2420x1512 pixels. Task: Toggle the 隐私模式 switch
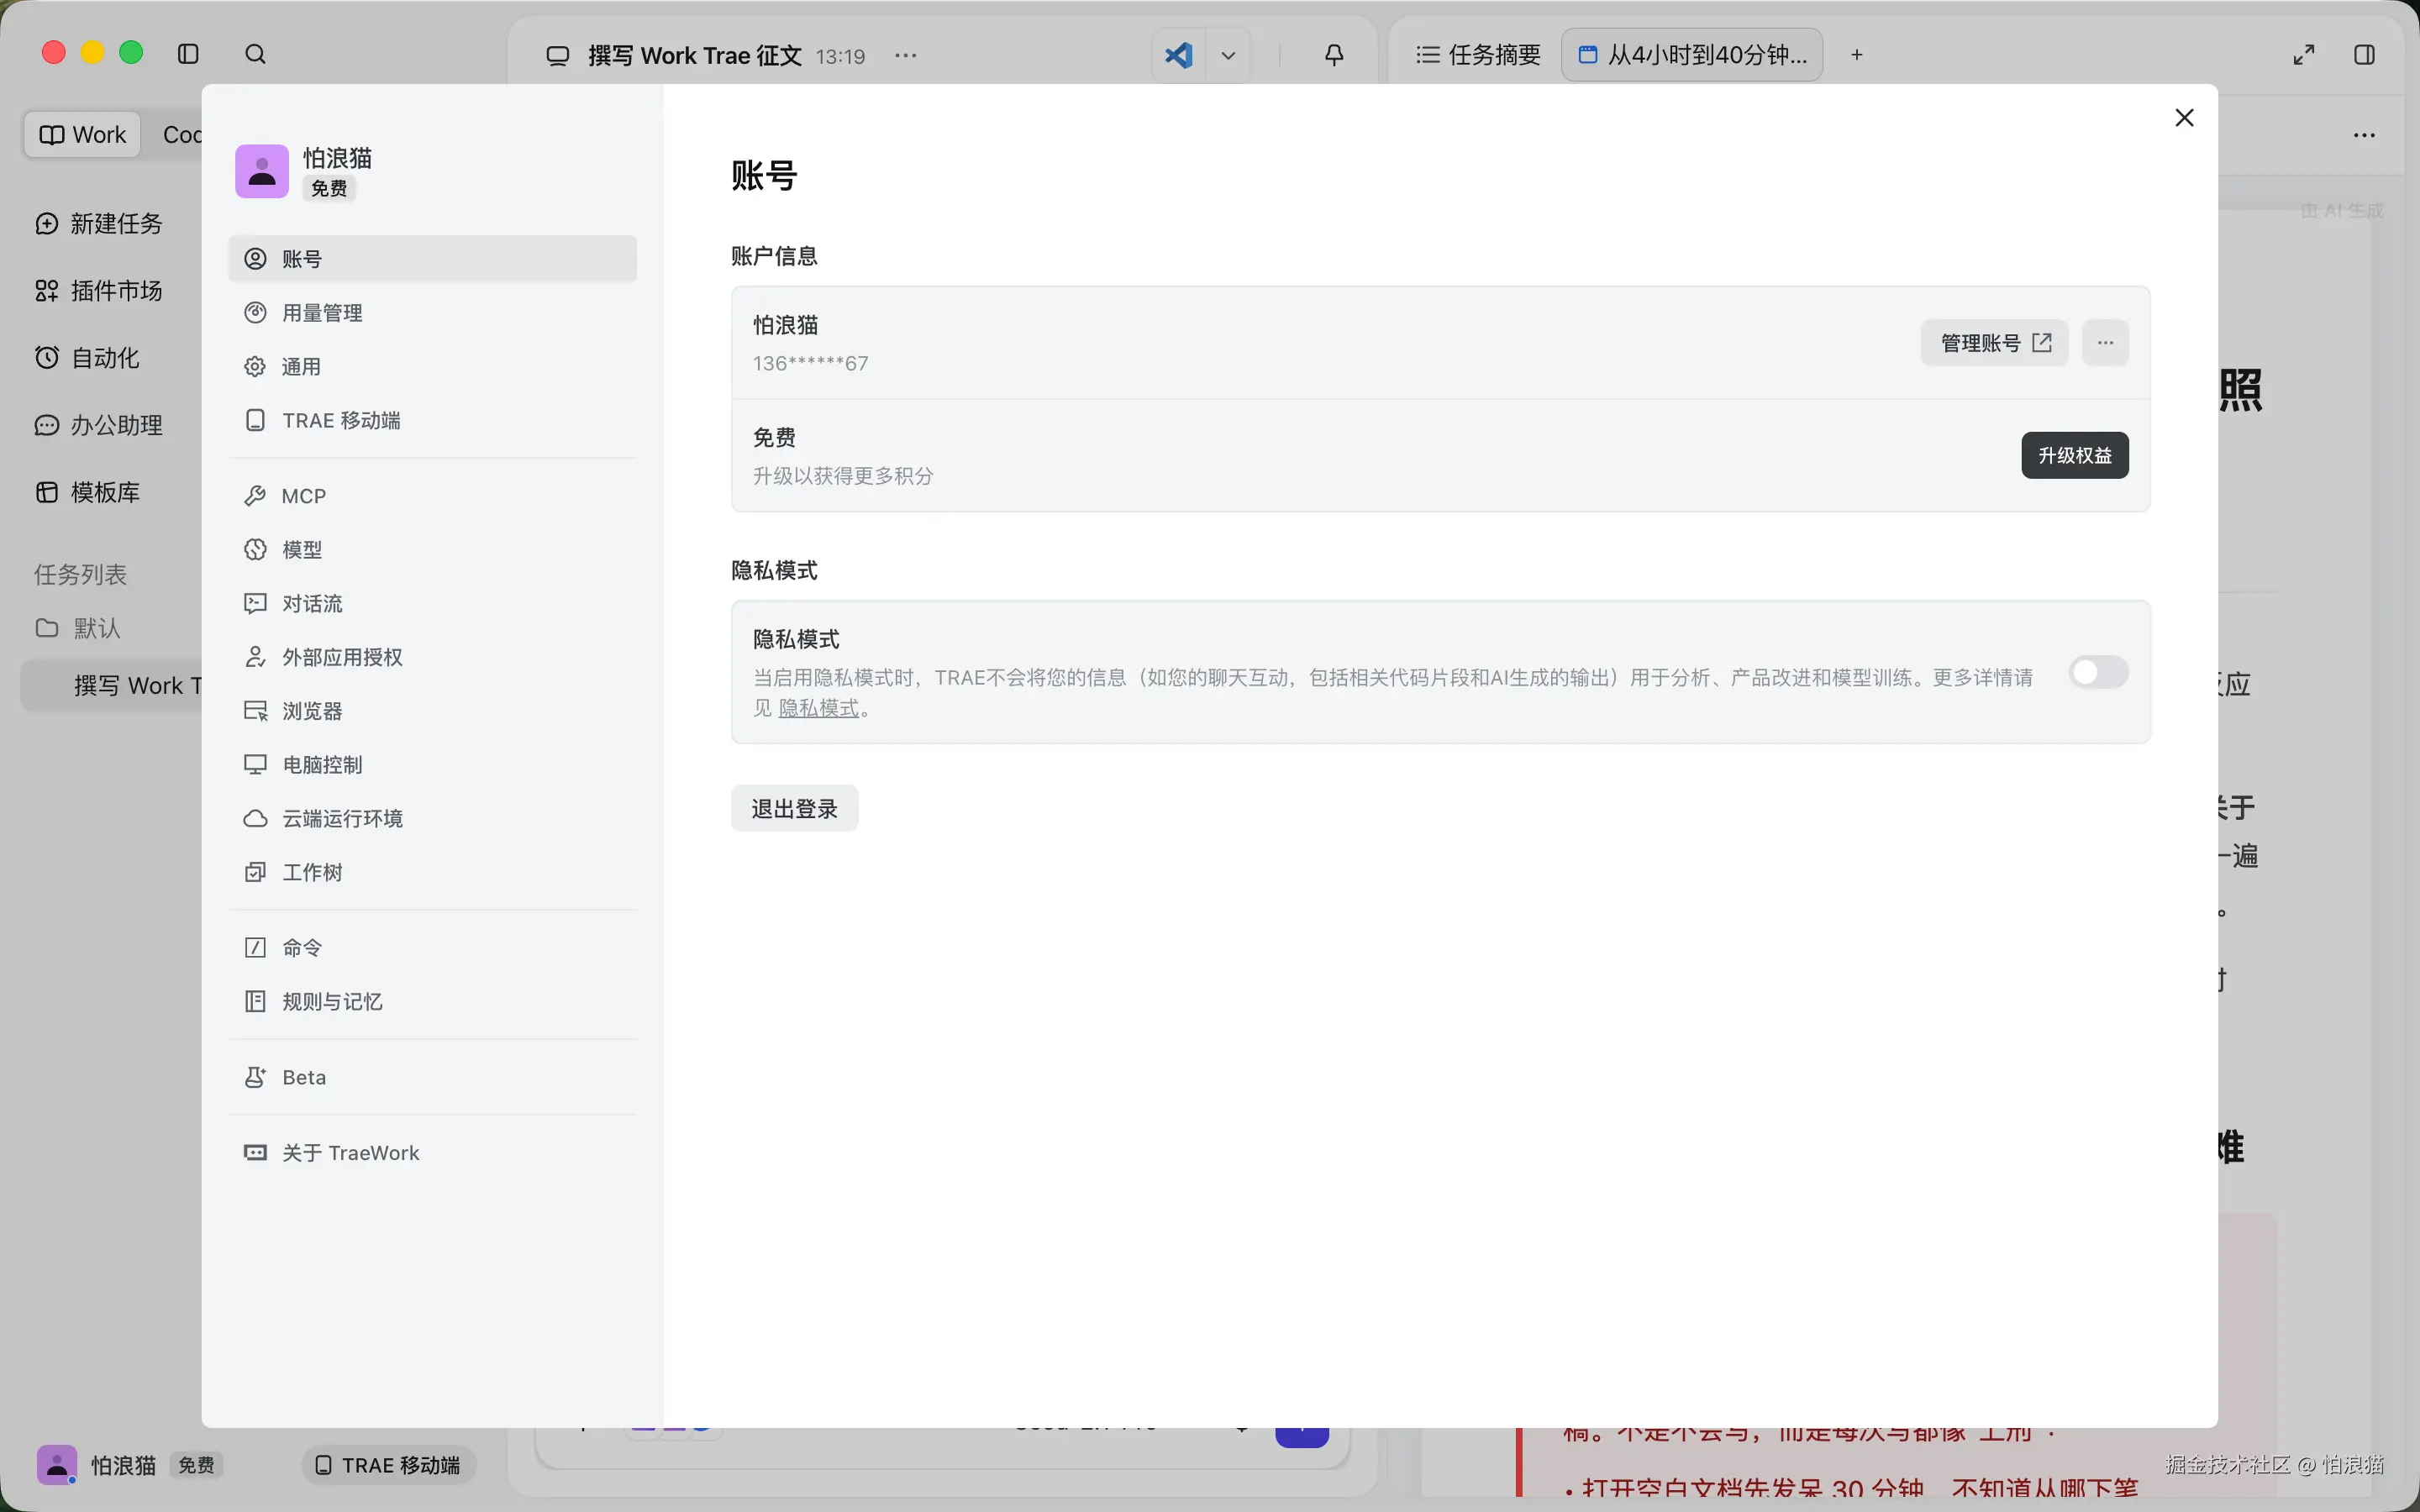click(x=2098, y=673)
